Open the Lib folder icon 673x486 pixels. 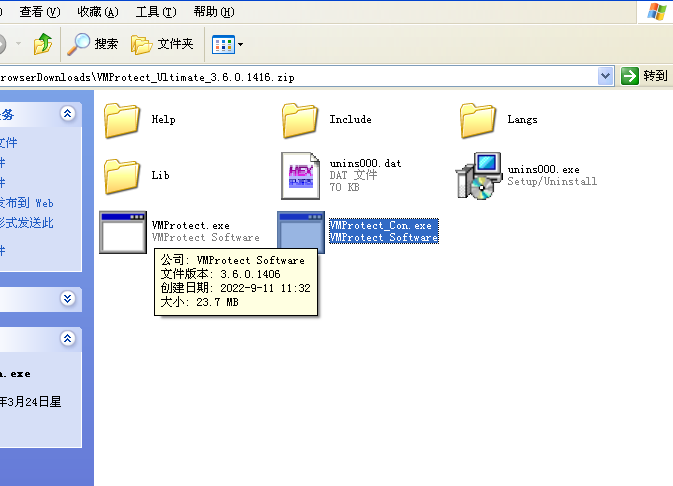coord(122,176)
